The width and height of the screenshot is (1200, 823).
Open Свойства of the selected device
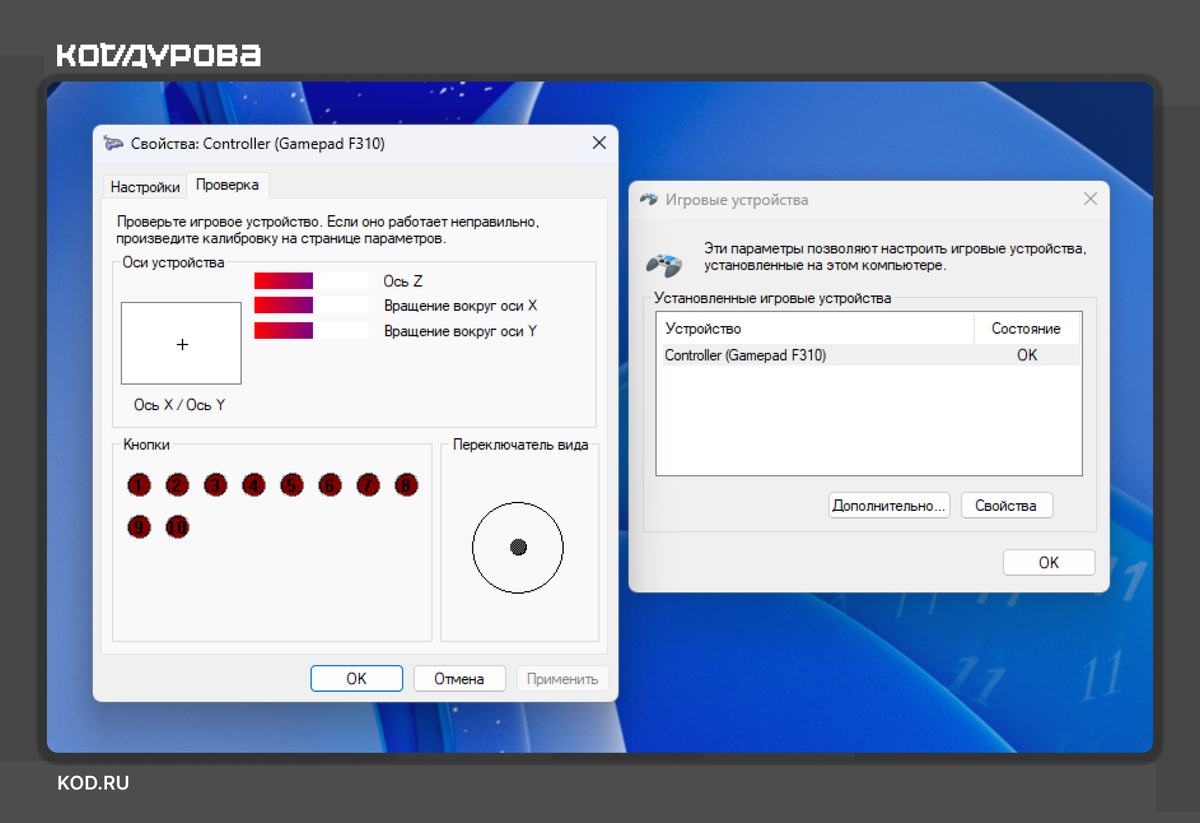pyautogui.click(x=1006, y=505)
